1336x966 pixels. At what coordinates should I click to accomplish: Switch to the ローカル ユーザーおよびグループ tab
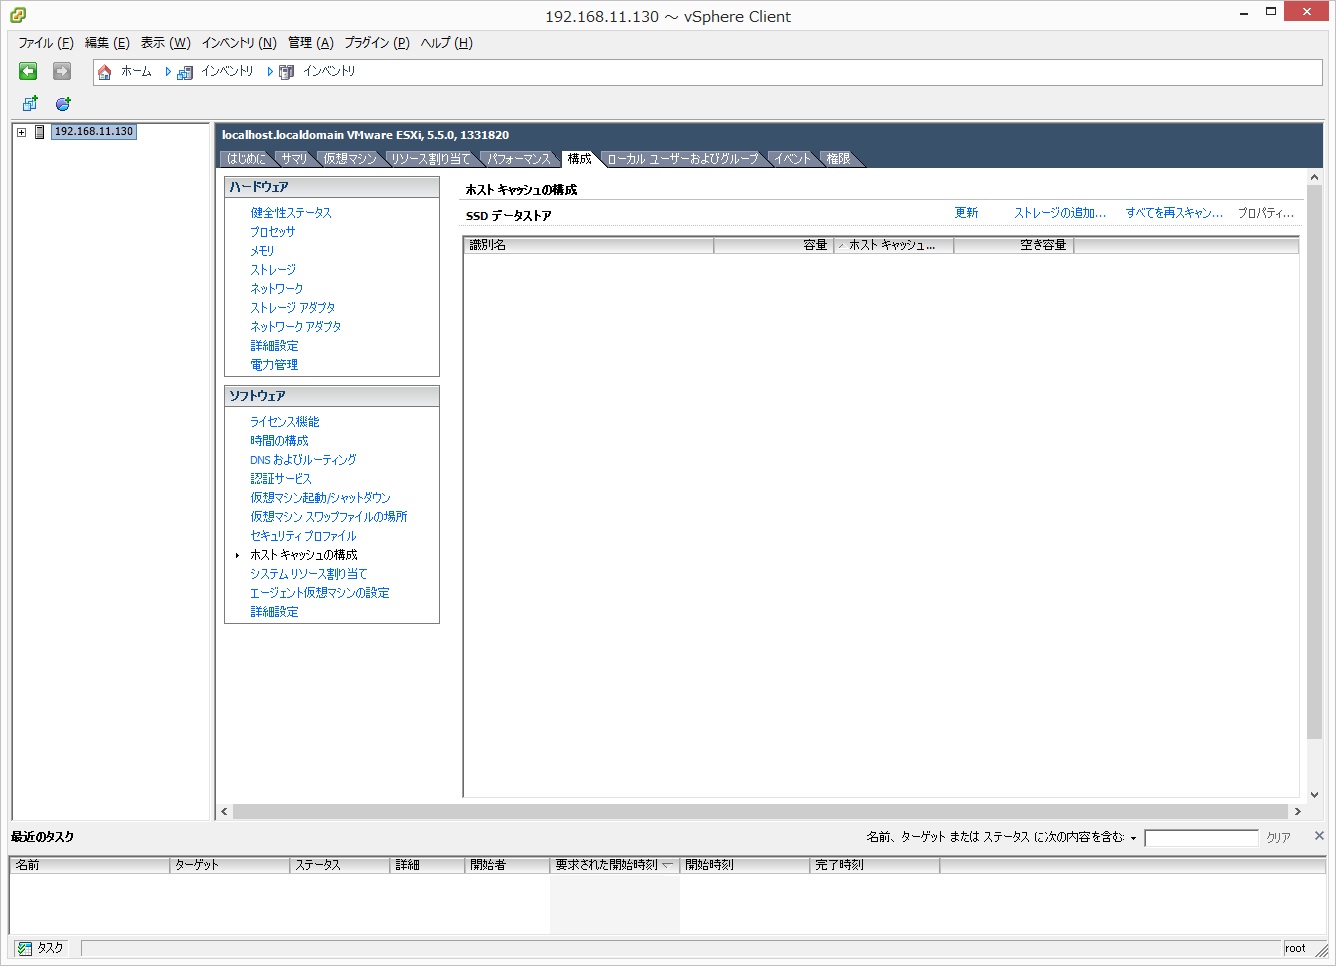tap(683, 159)
